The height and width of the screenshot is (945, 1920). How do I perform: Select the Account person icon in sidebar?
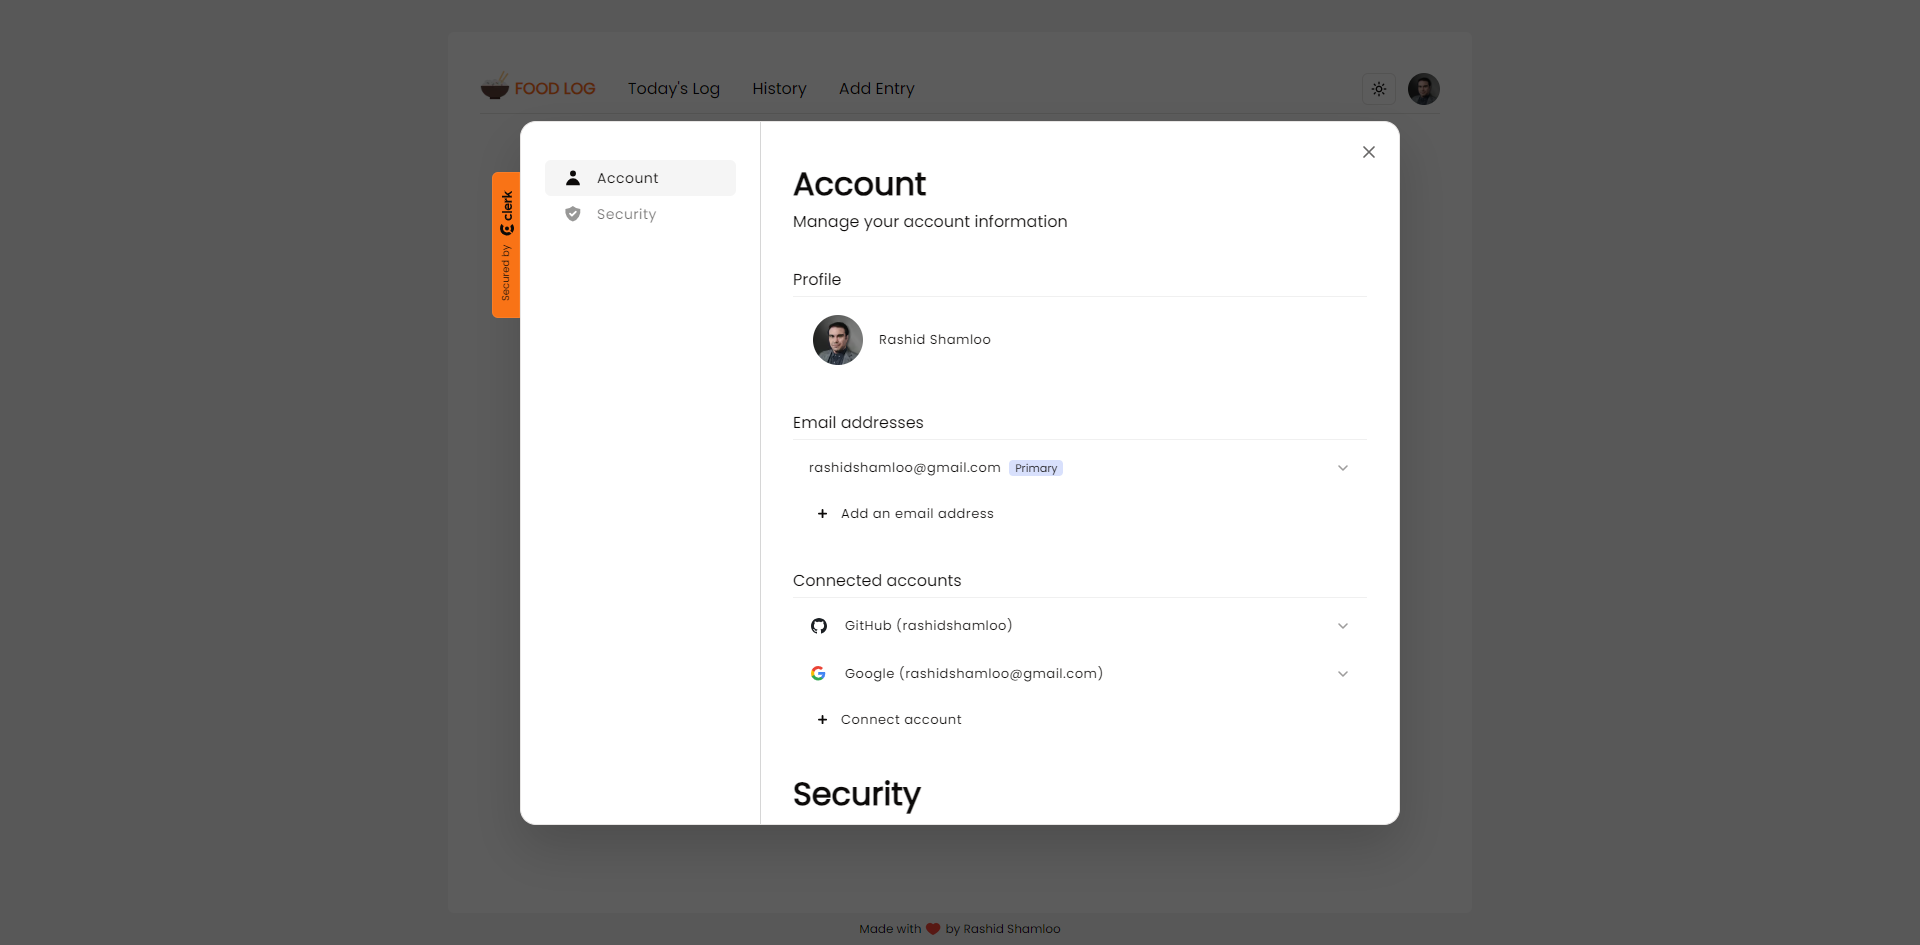573,178
